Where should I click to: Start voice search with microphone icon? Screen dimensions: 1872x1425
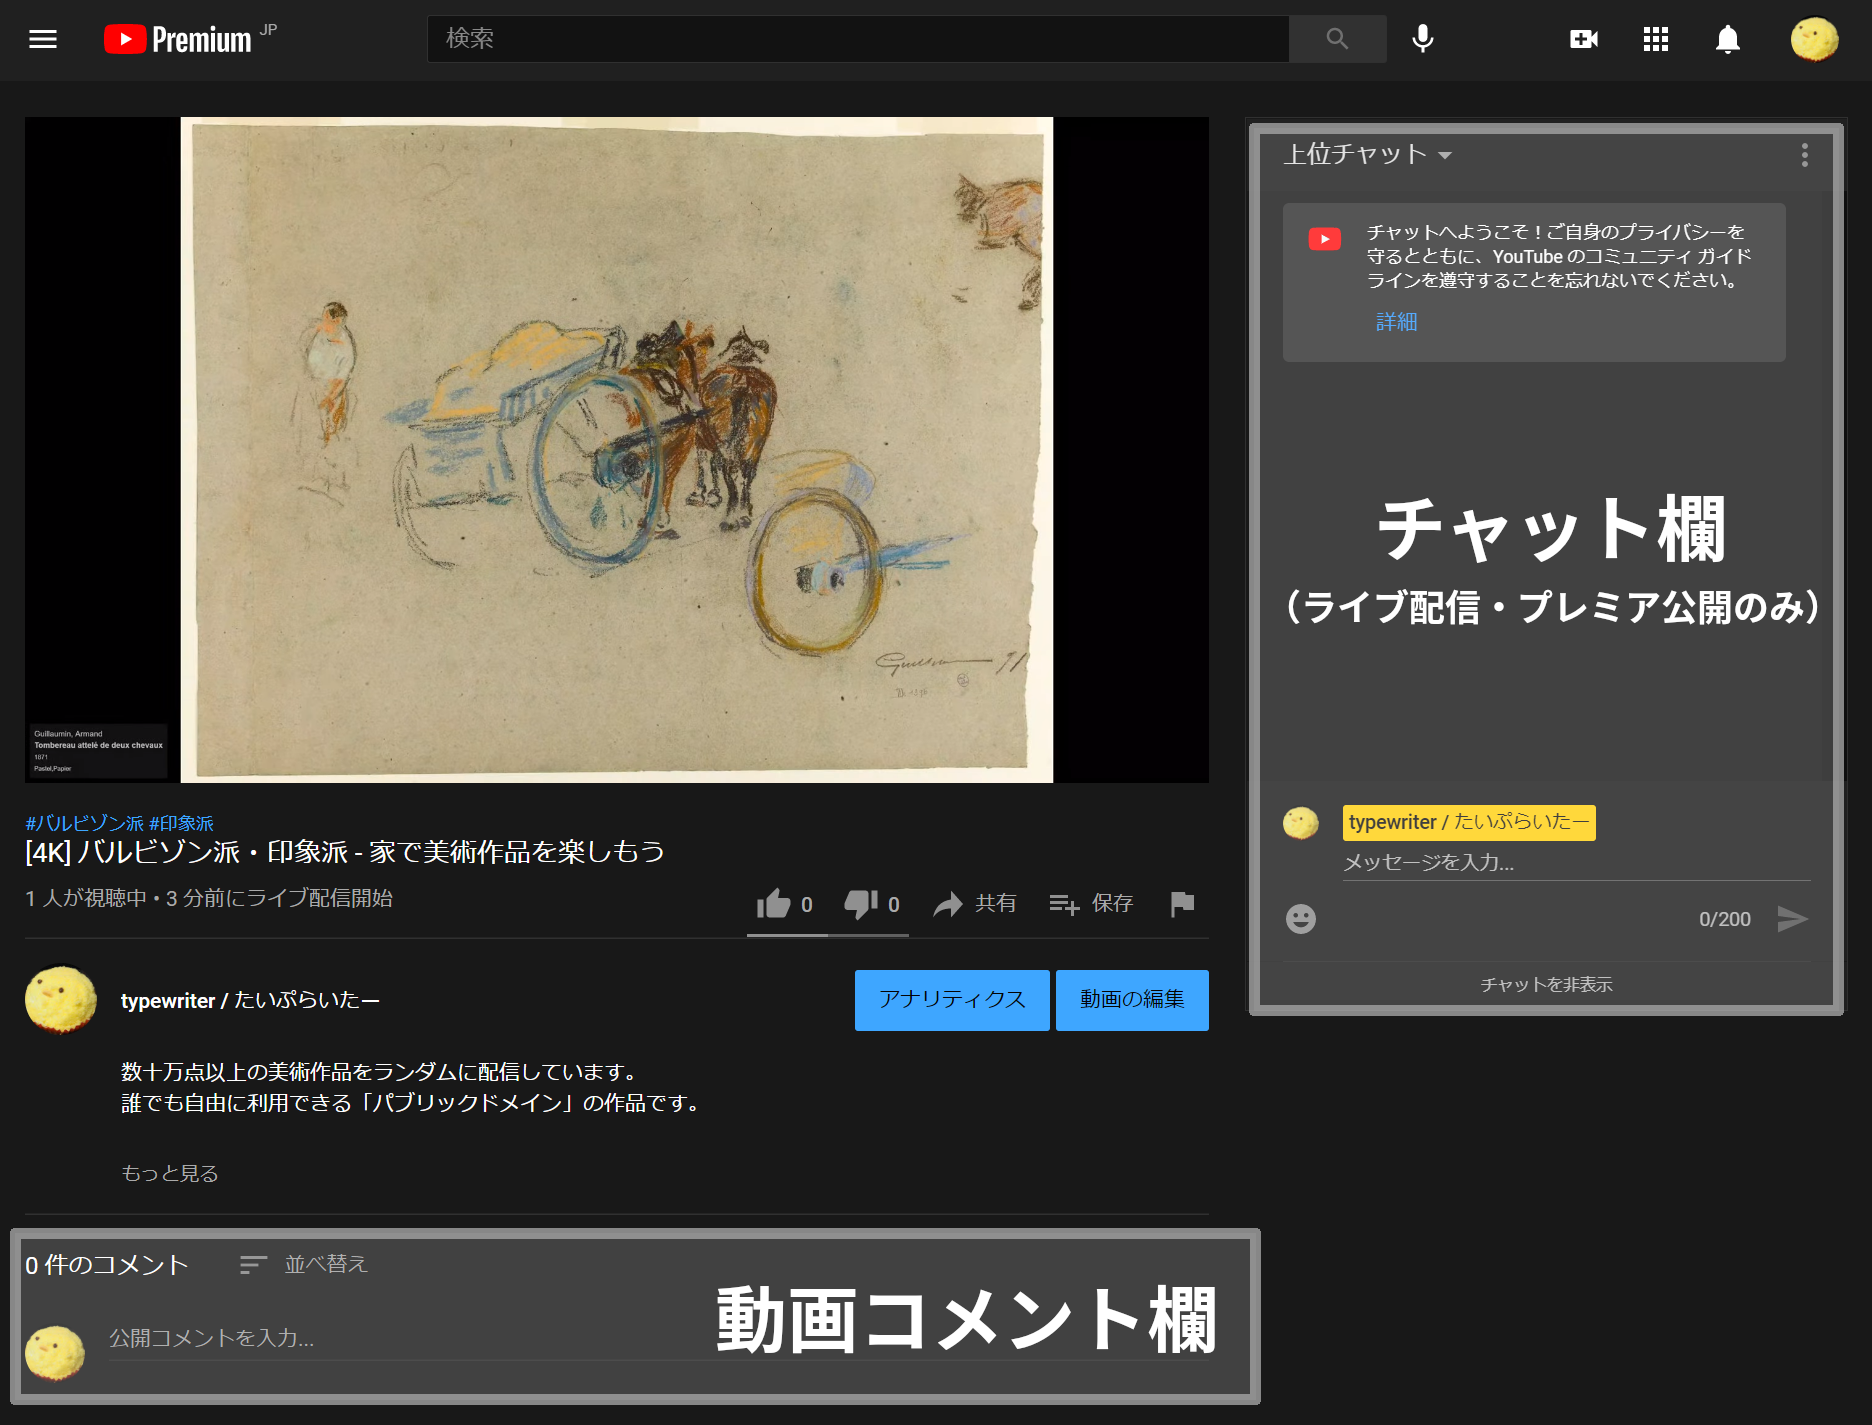[x=1422, y=39]
